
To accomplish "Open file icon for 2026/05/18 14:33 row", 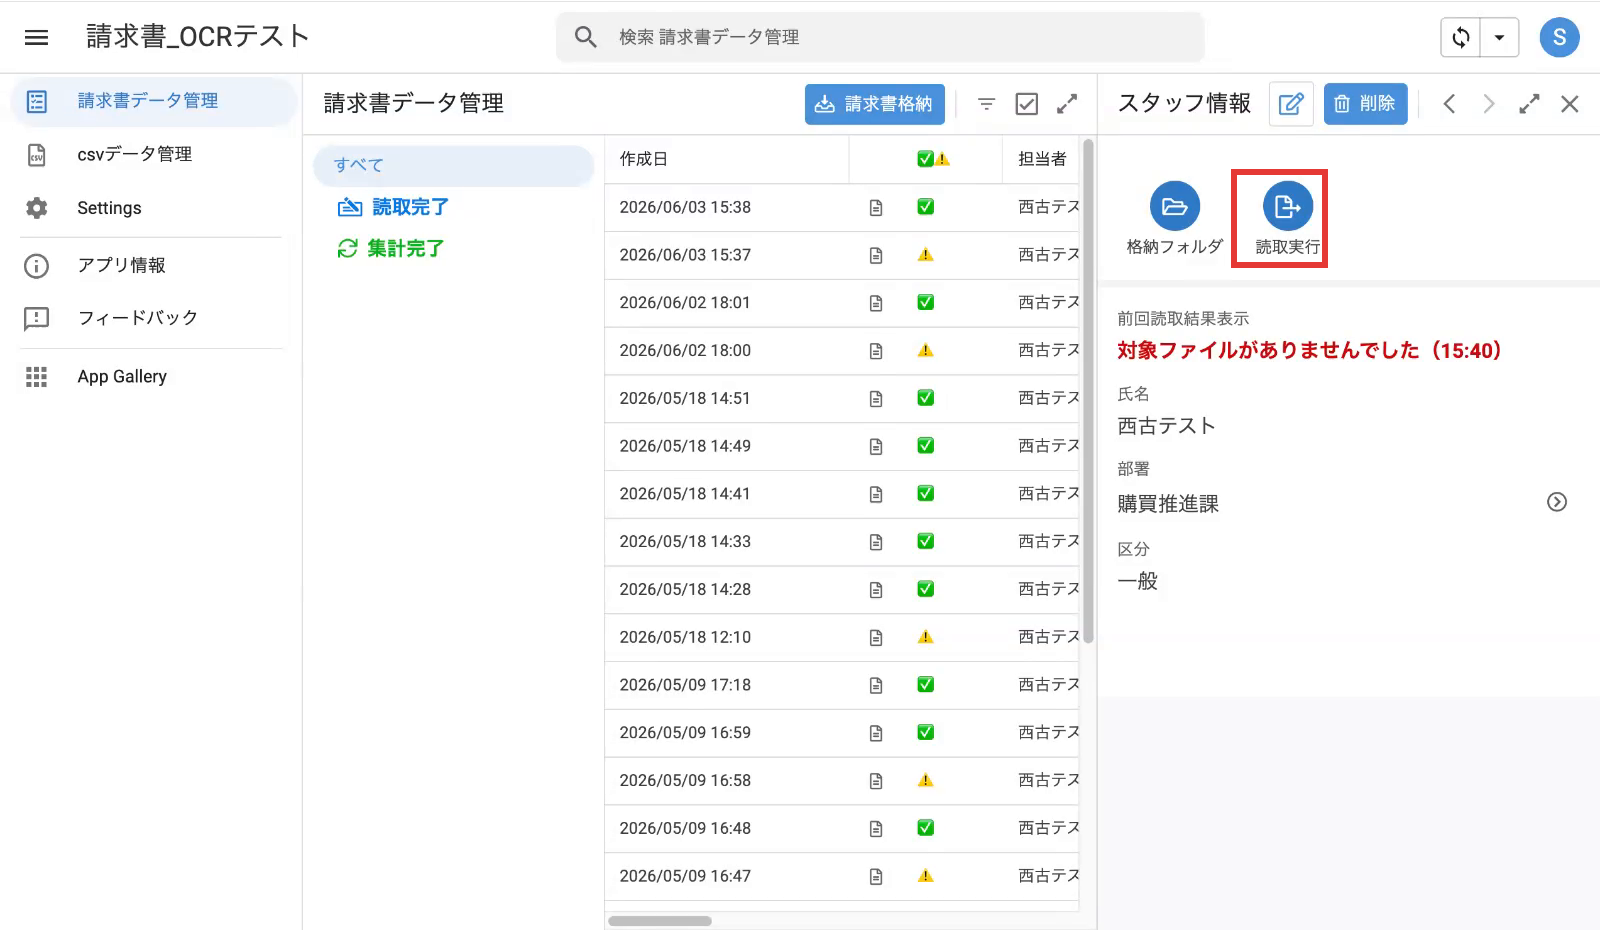I will (876, 542).
